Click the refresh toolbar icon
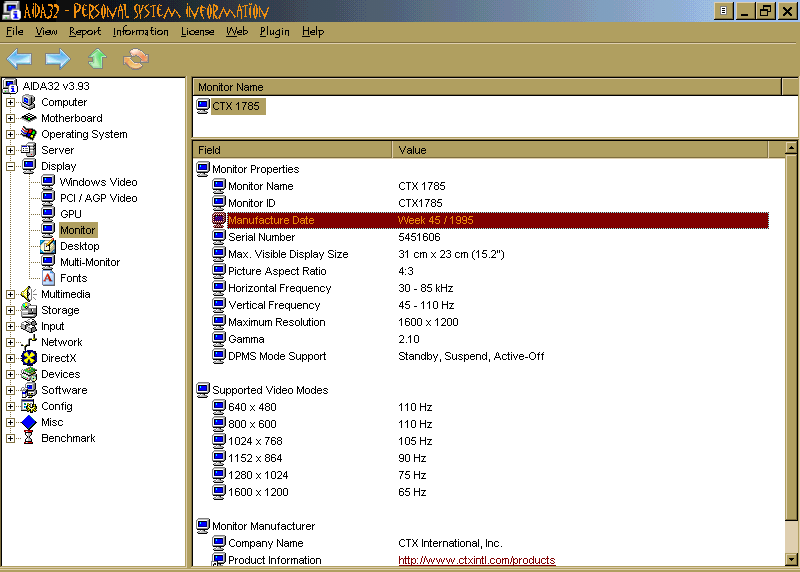800x572 pixels. coord(135,59)
